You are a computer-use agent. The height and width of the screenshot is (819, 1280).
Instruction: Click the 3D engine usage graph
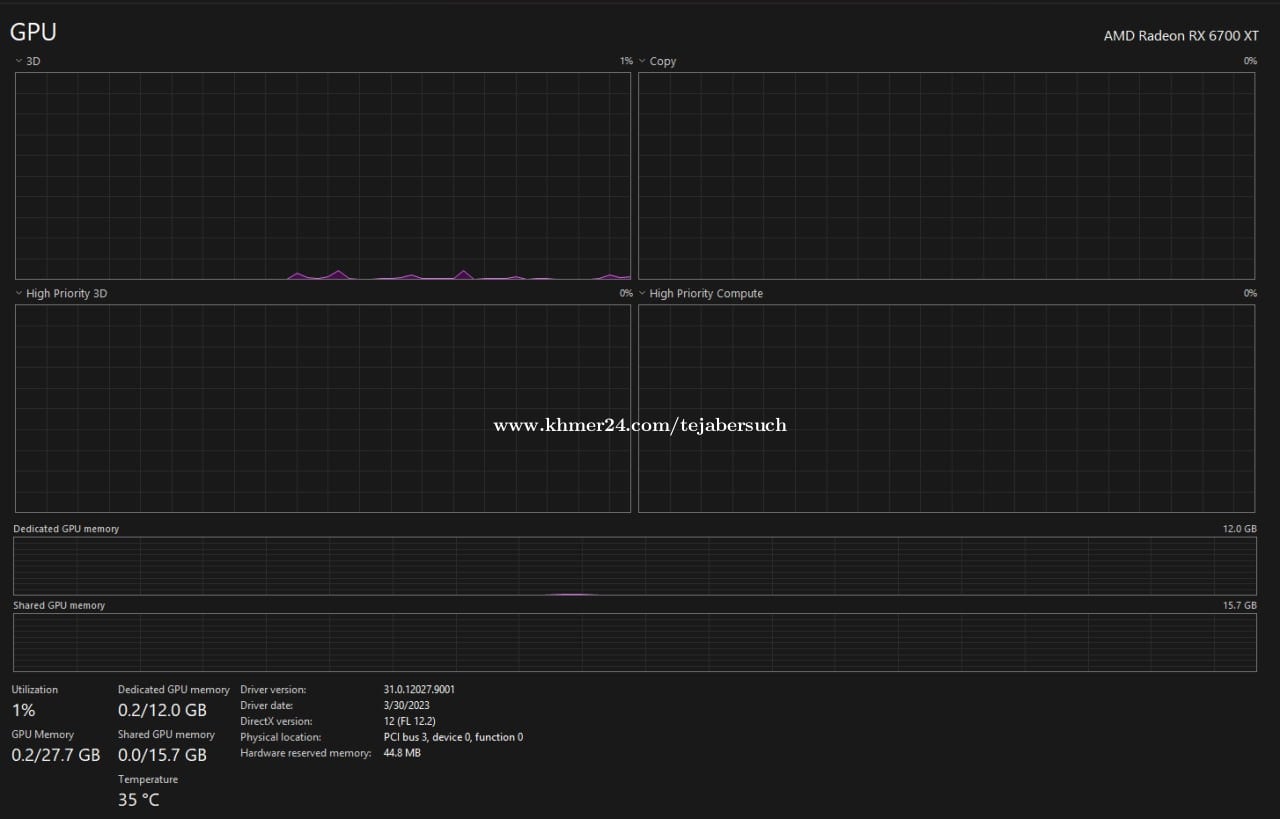click(323, 176)
